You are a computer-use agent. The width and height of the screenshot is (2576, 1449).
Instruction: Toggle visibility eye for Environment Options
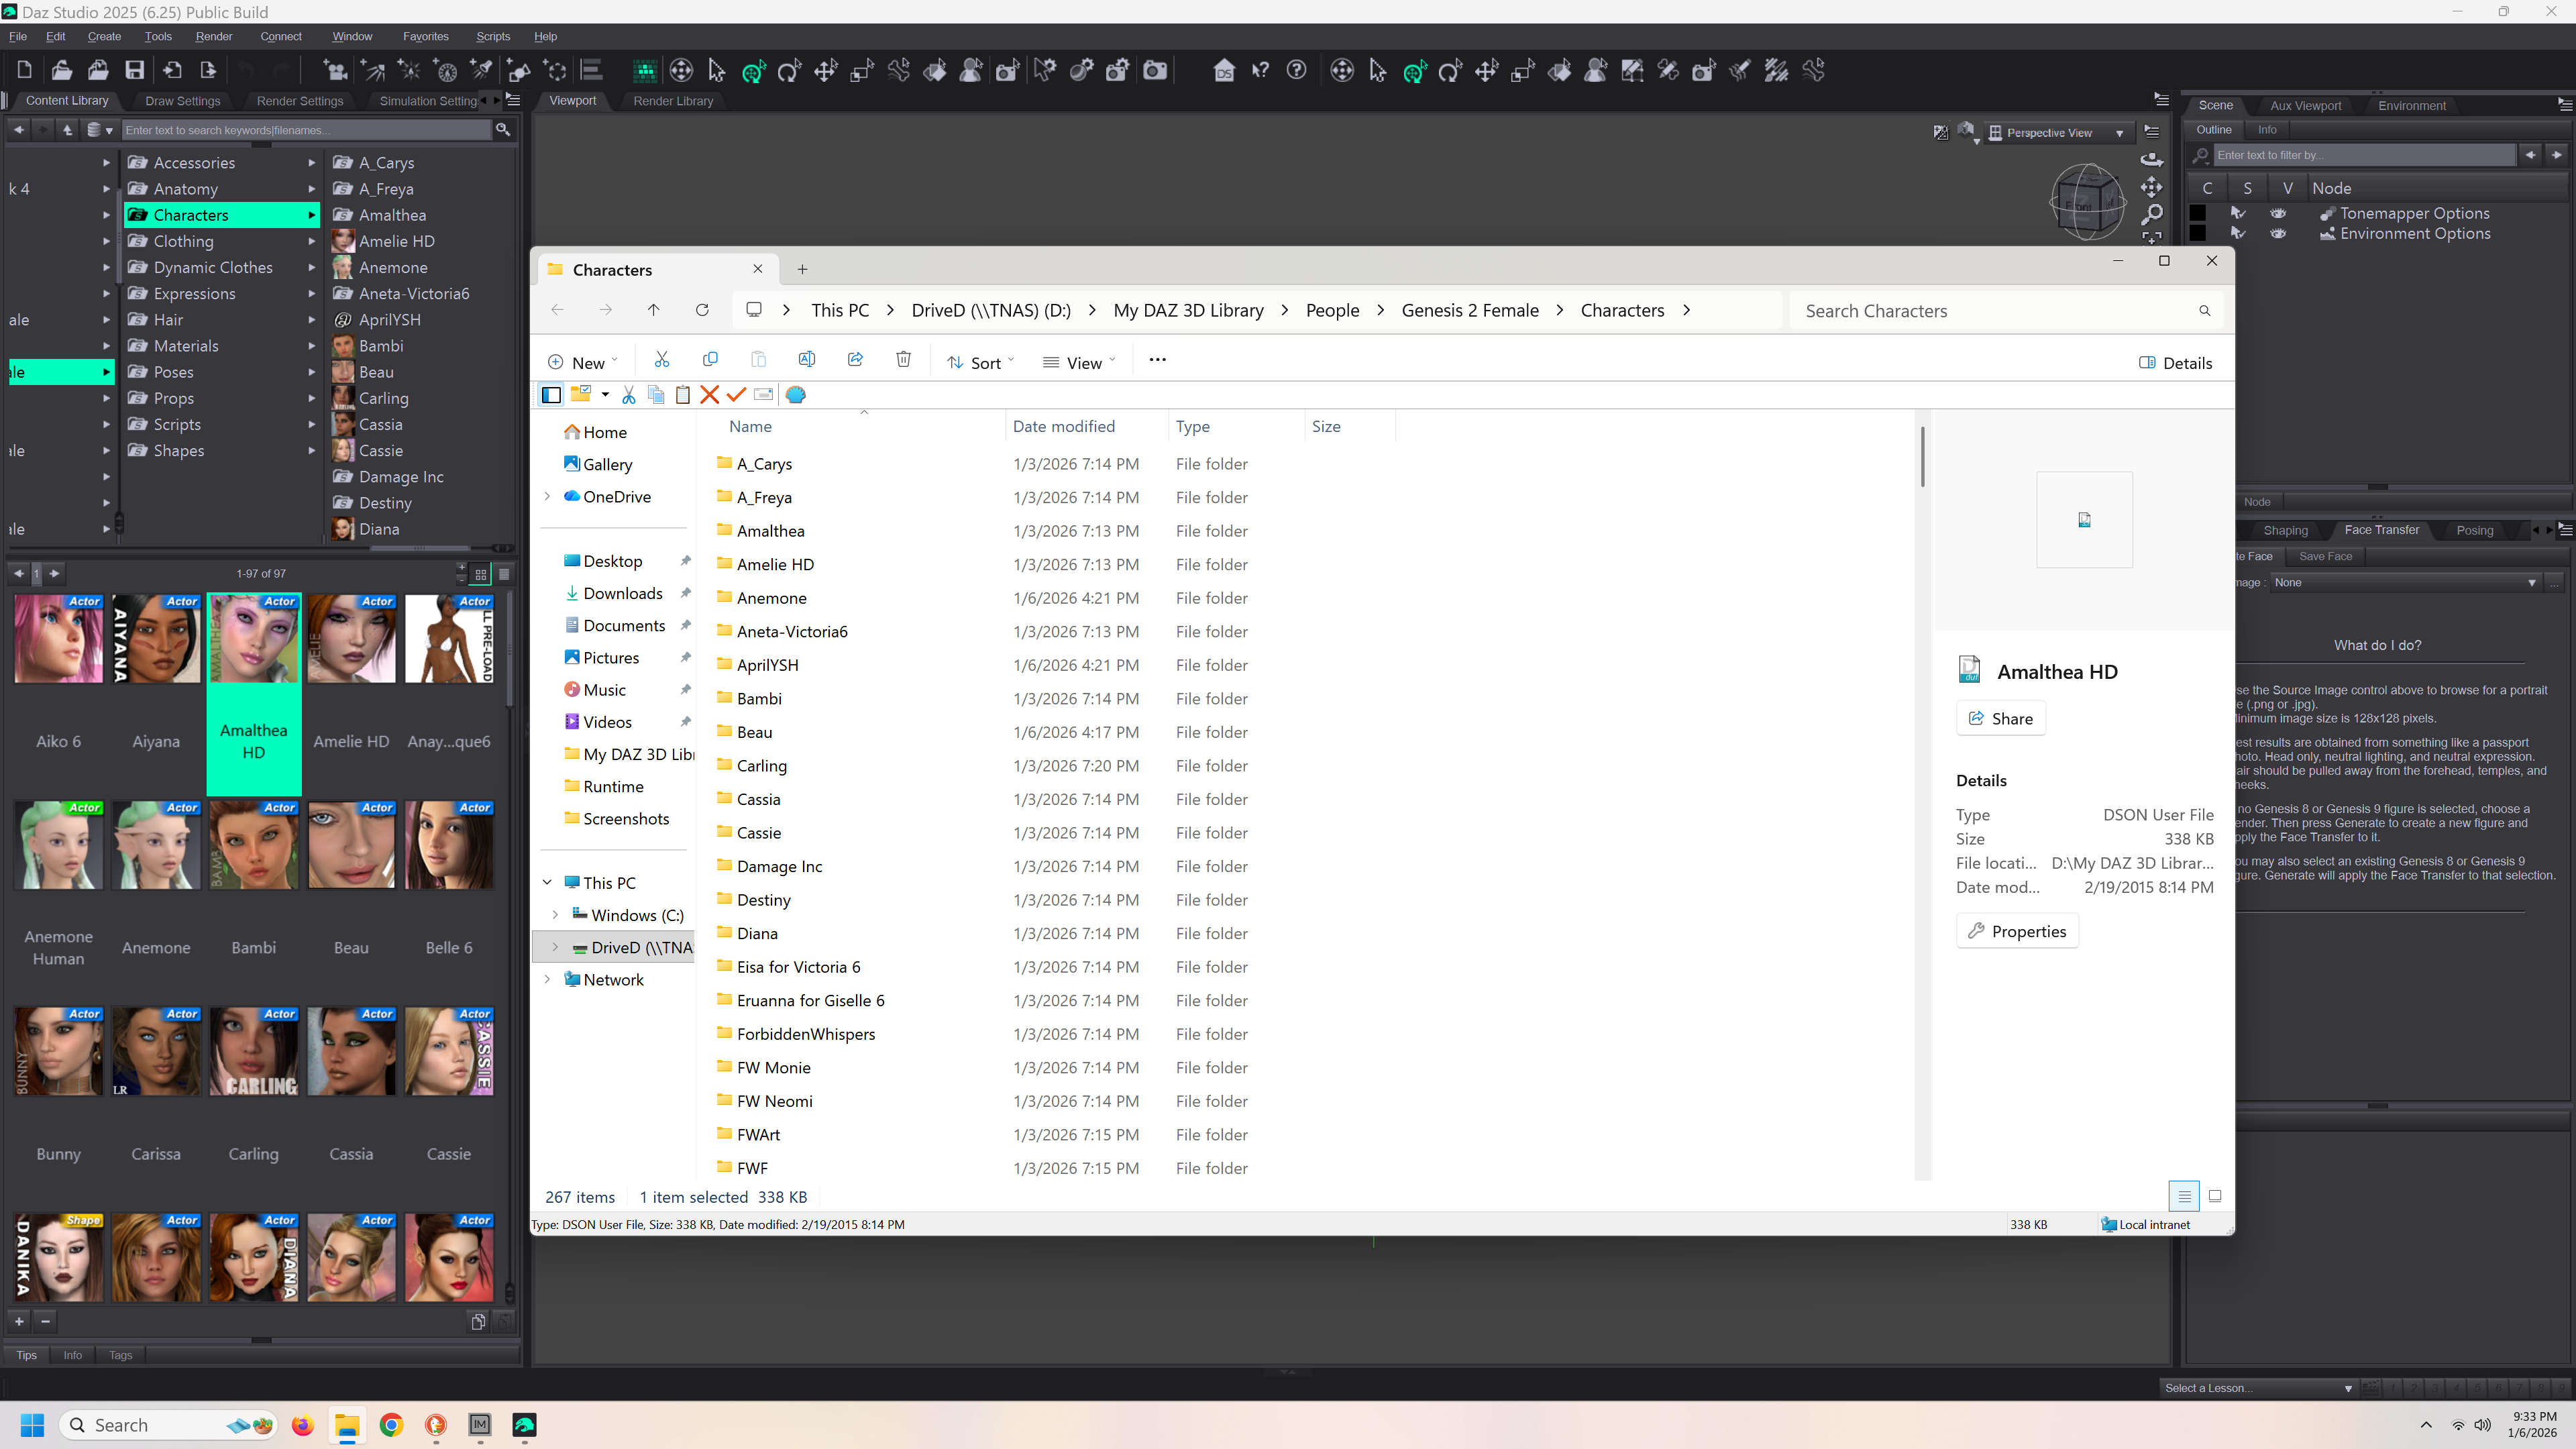coord(2278,234)
